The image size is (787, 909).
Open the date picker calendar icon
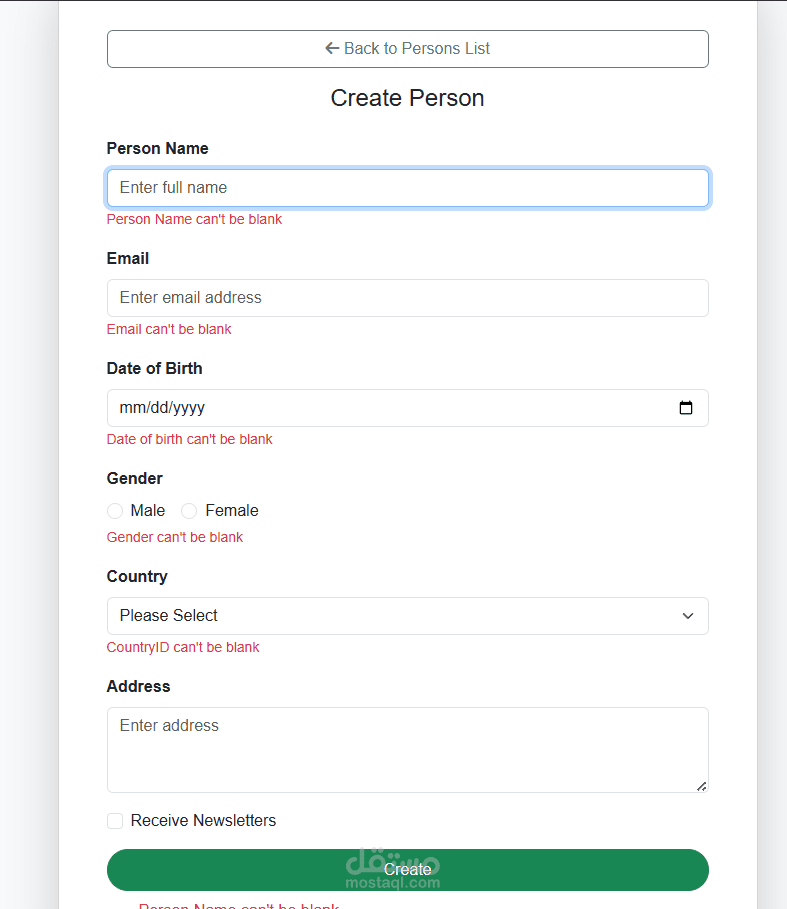686,408
